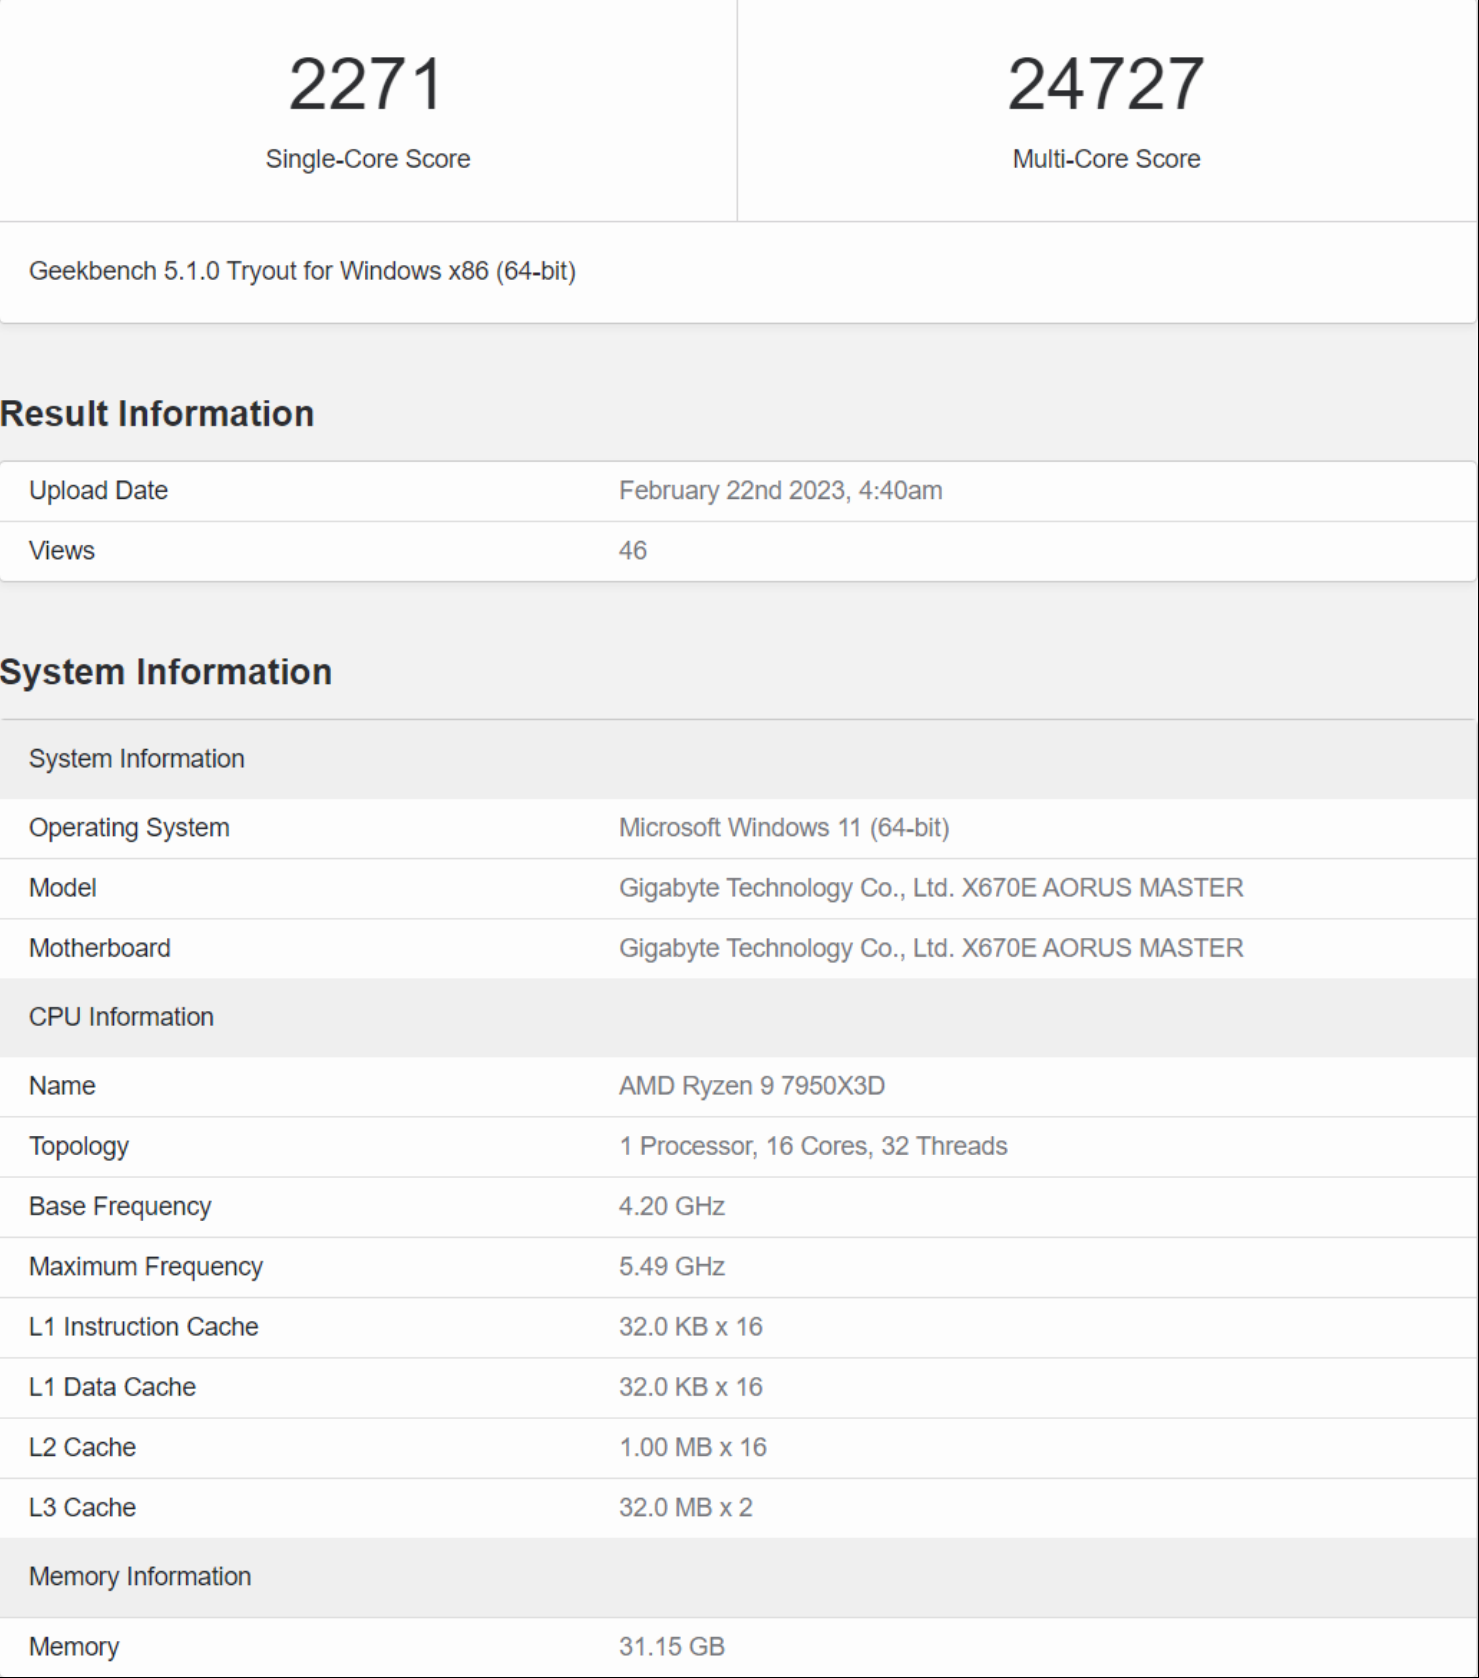Click the L2 Cache label
The height and width of the screenshot is (1678, 1479).
[82, 1448]
